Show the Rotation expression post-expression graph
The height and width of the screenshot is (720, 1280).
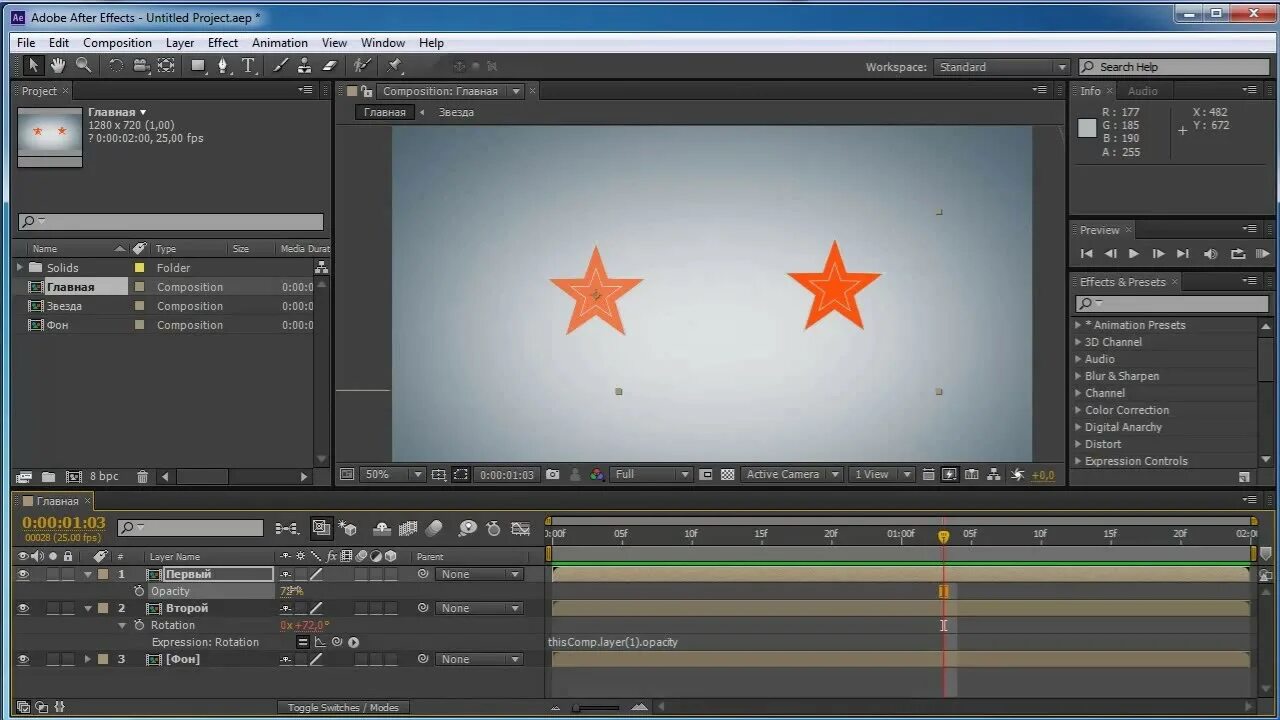[320, 642]
